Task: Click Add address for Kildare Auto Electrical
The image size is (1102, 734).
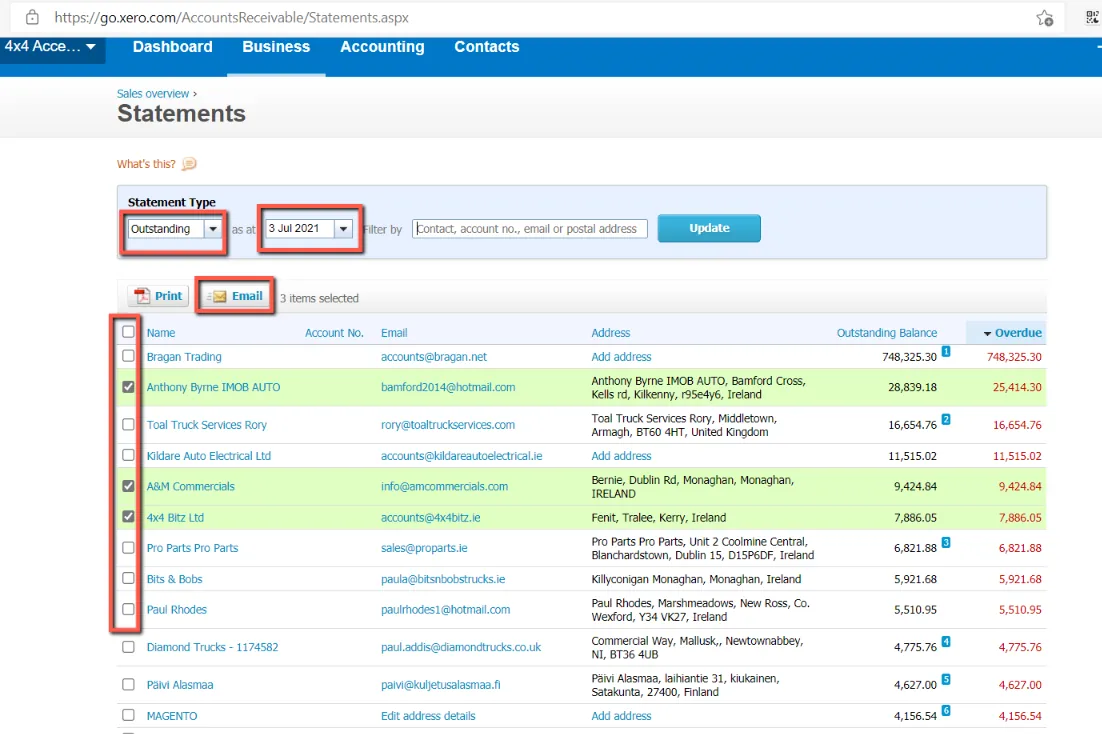Action: [x=621, y=456]
